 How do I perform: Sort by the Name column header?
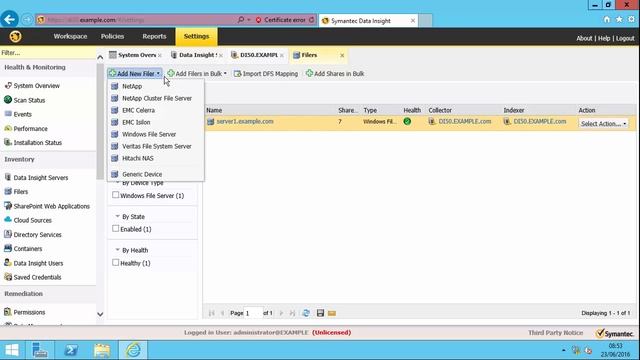click(214, 110)
